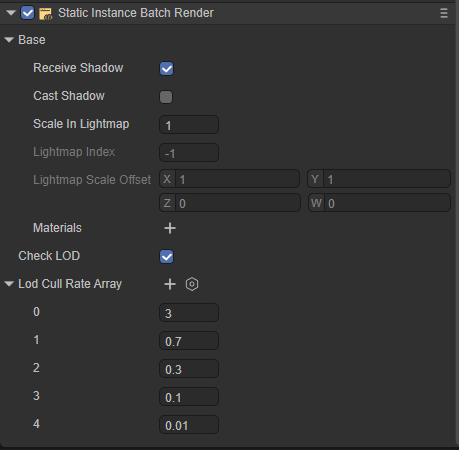Select the Lightmap Index value field
The height and width of the screenshot is (450, 459).
click(189, 153)
